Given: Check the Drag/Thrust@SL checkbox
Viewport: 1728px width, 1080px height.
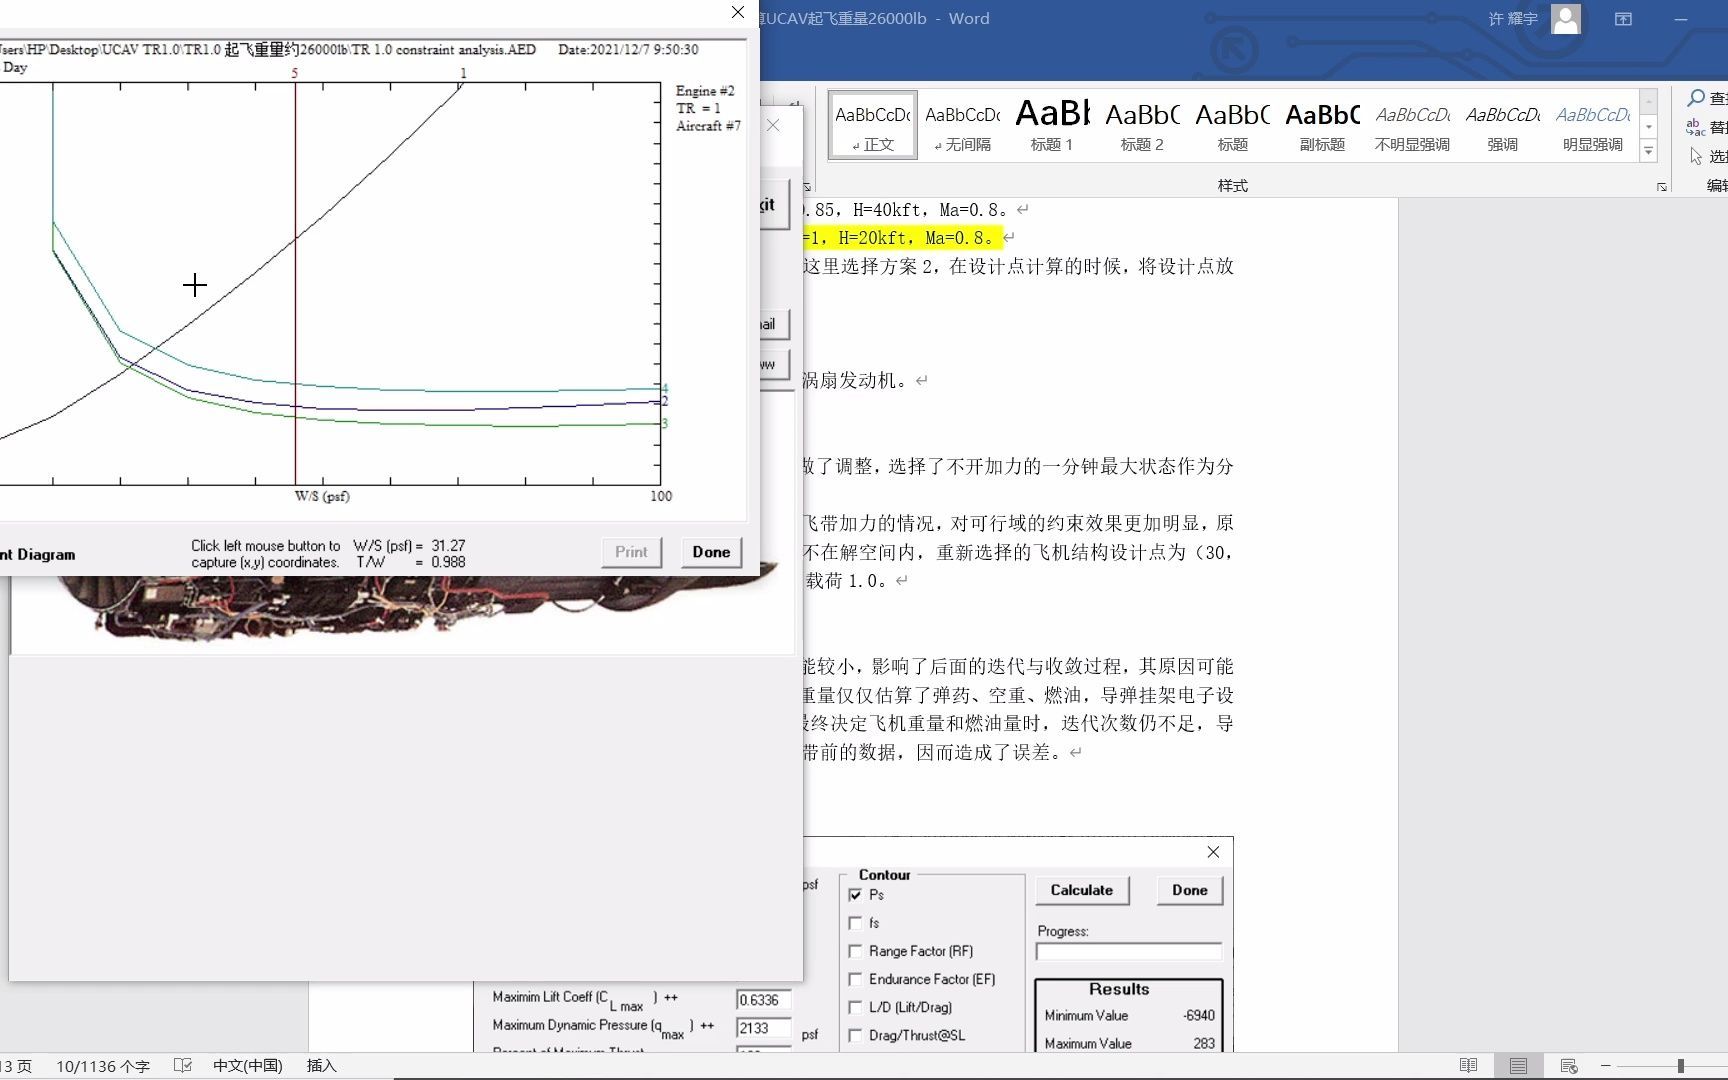Looking at the screenshot, I should [x=855, y=1035].
